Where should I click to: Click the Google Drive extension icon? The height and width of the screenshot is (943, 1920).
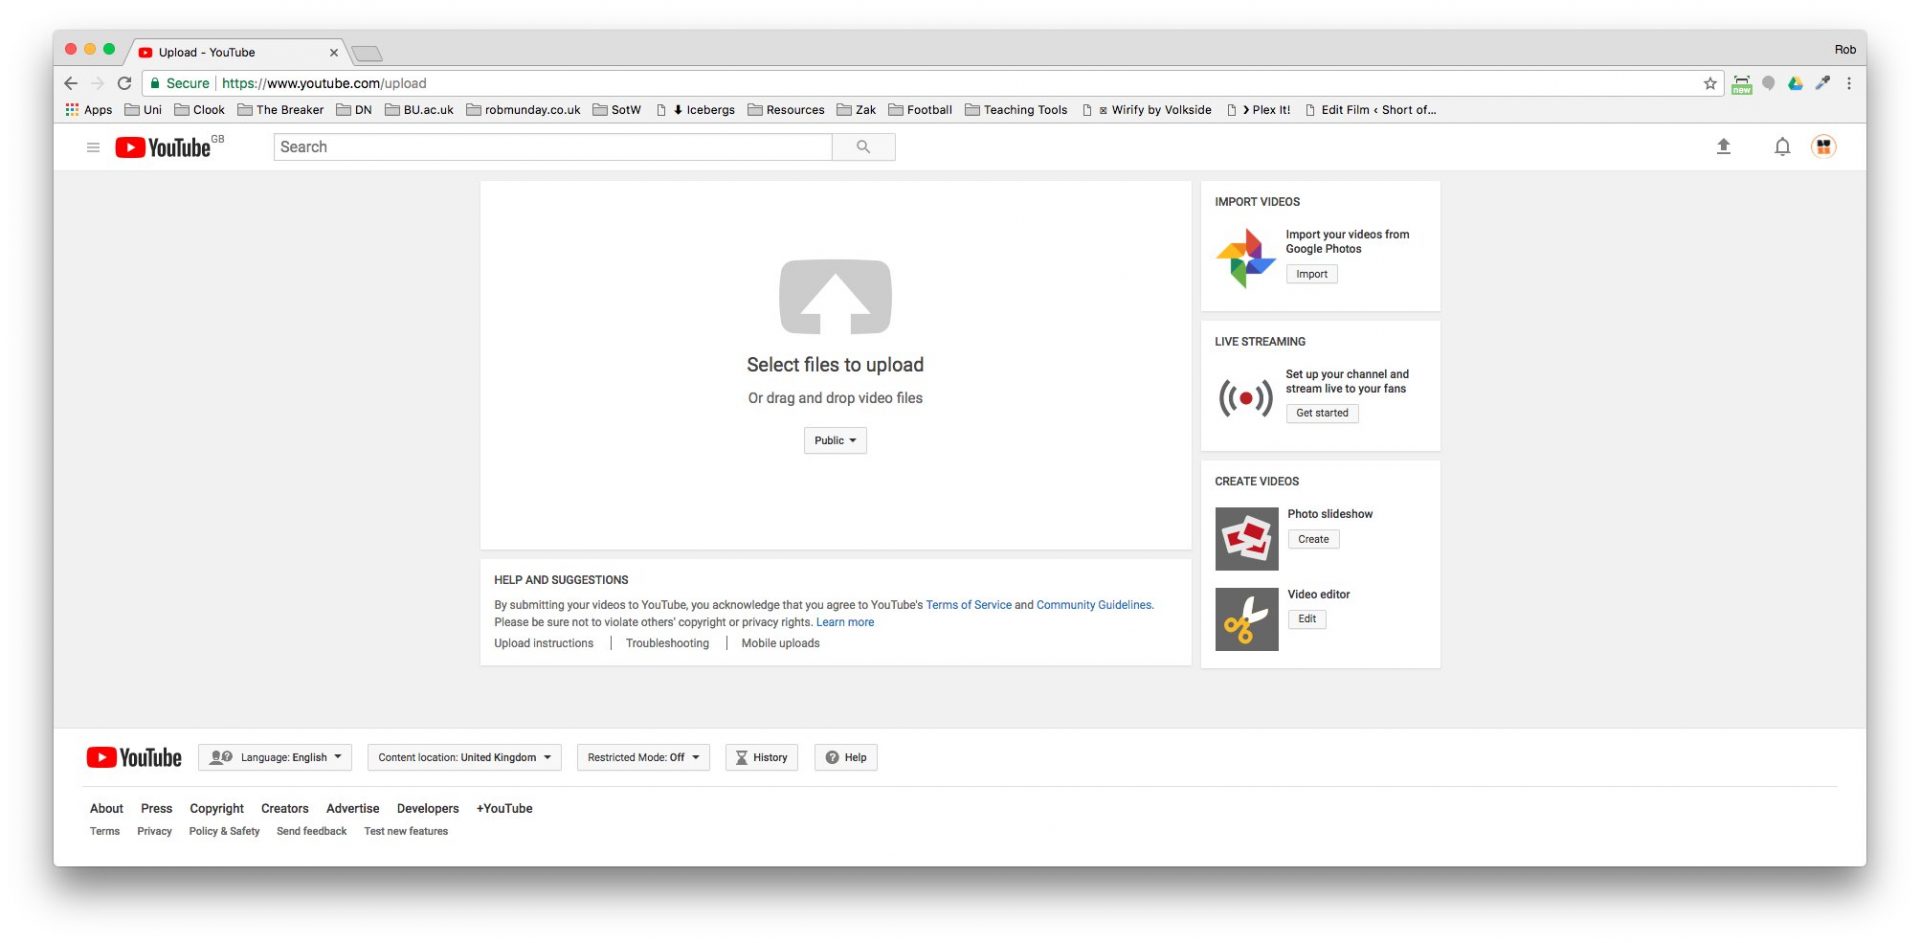[x=1795, y=83]
